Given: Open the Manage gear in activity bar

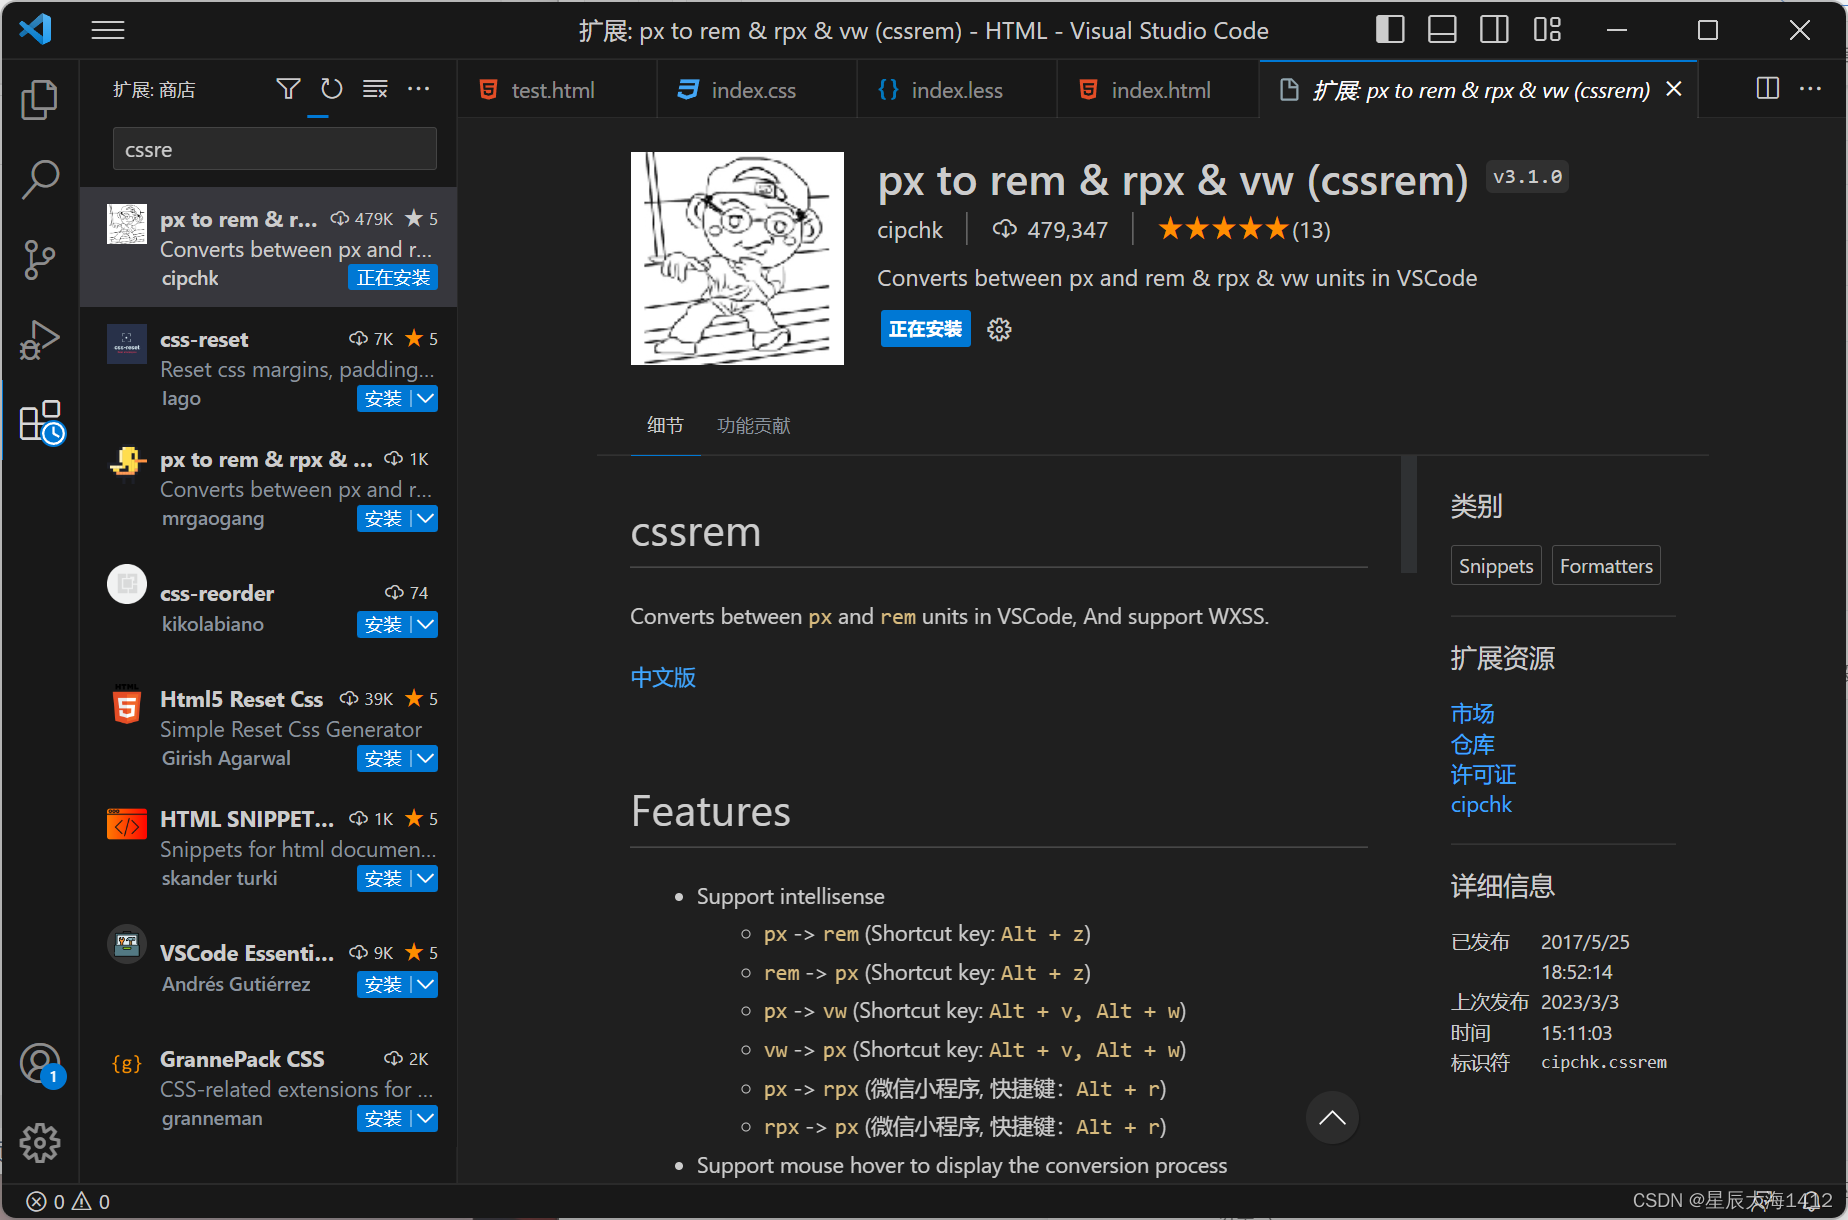Looking at the screenshot, I should (x=40, y=1143).
